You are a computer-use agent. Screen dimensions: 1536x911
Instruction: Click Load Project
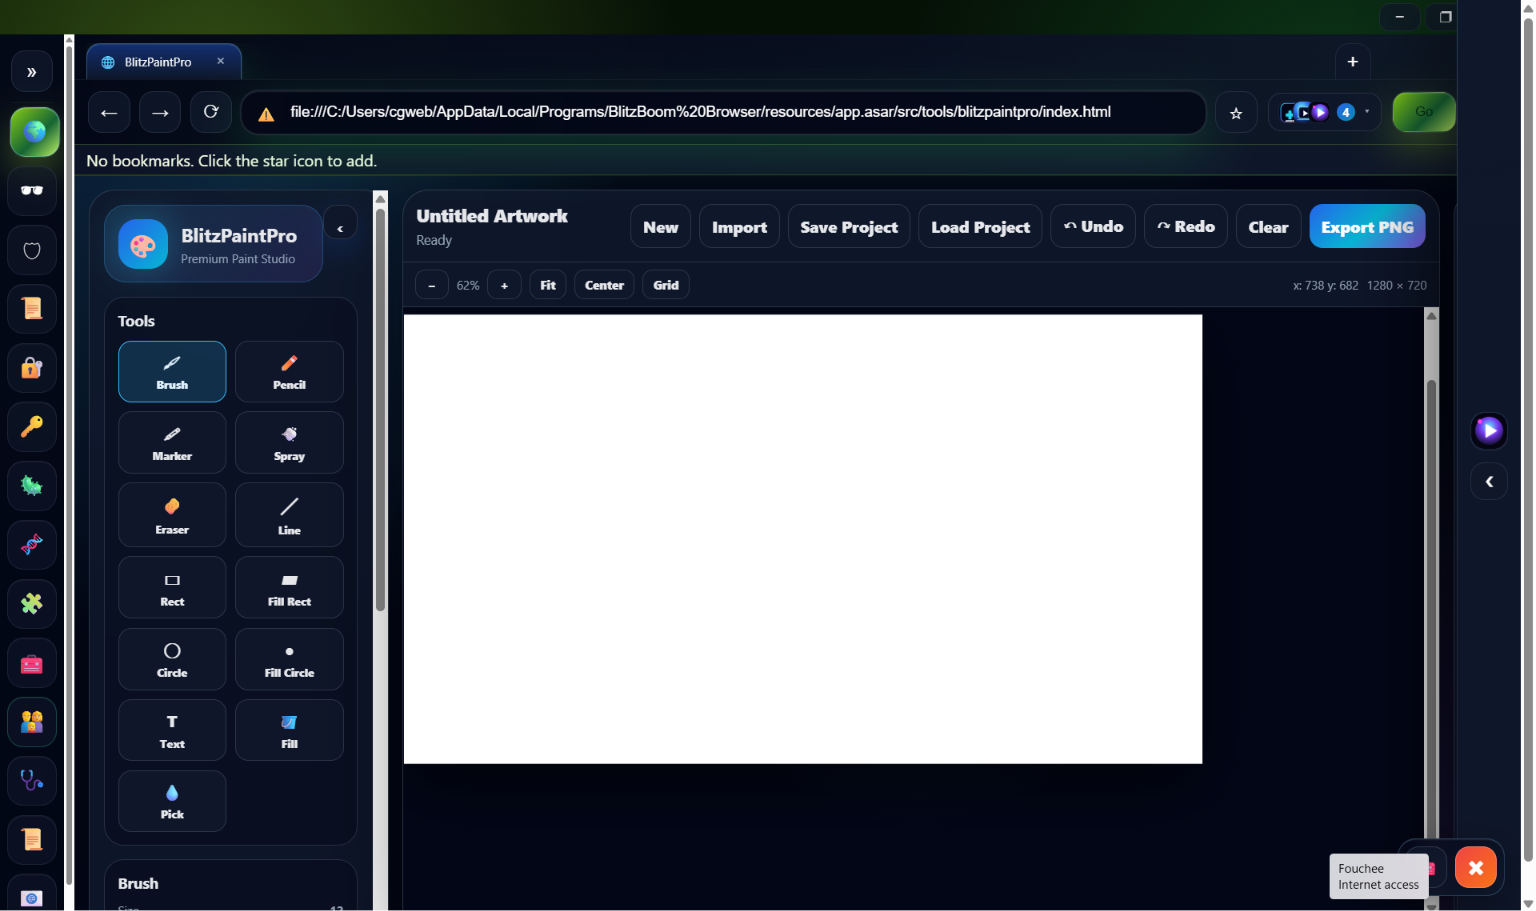click(980, 227)
